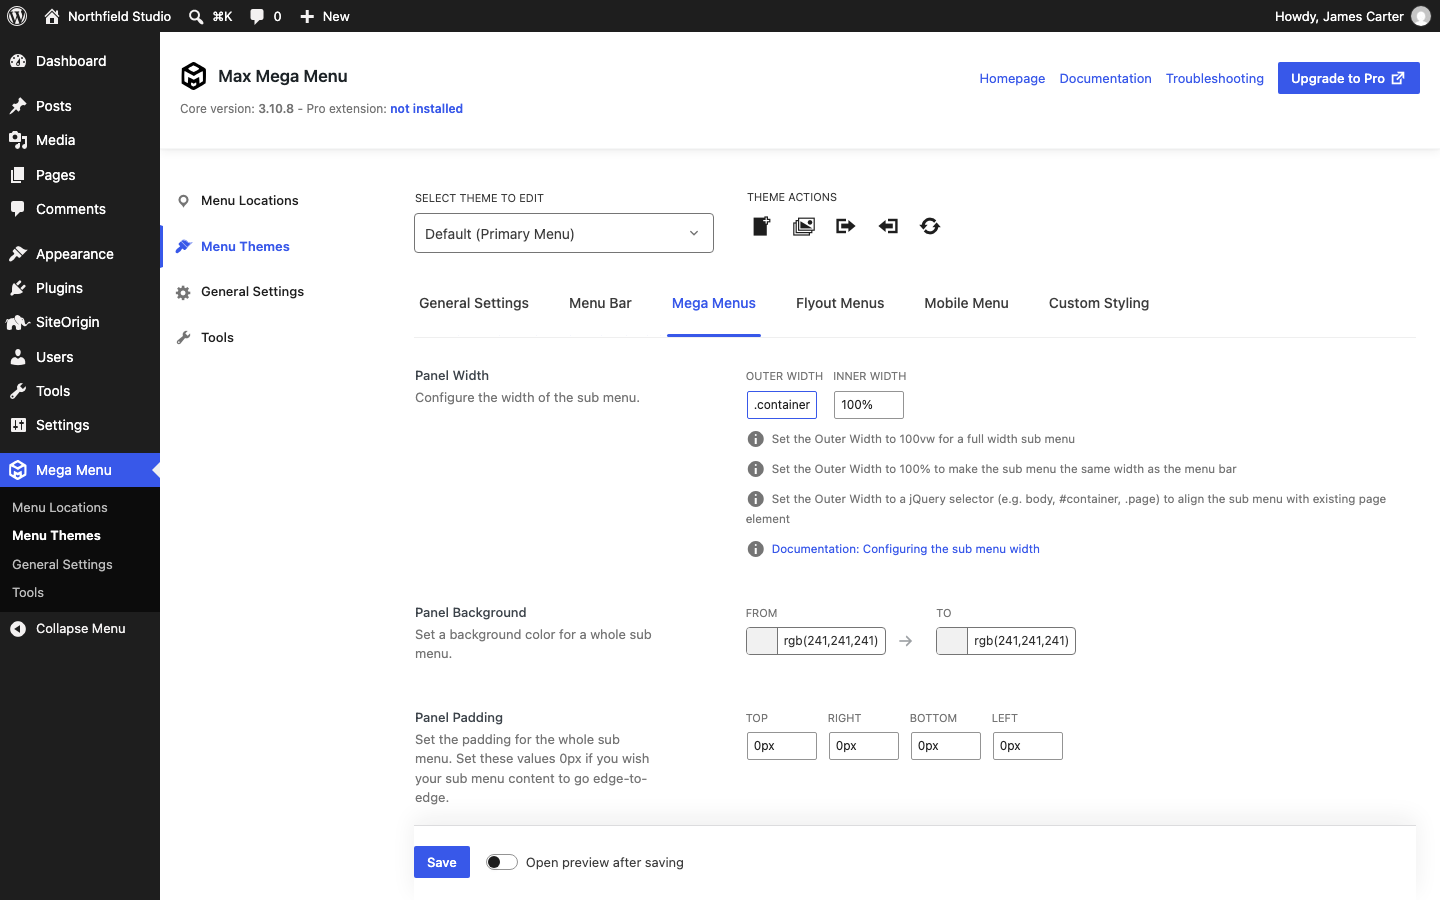The image size is (1440, 900).
Task: Click the Max Mega Menu logo
Action: pyautogui.click(x=193, y=76)
